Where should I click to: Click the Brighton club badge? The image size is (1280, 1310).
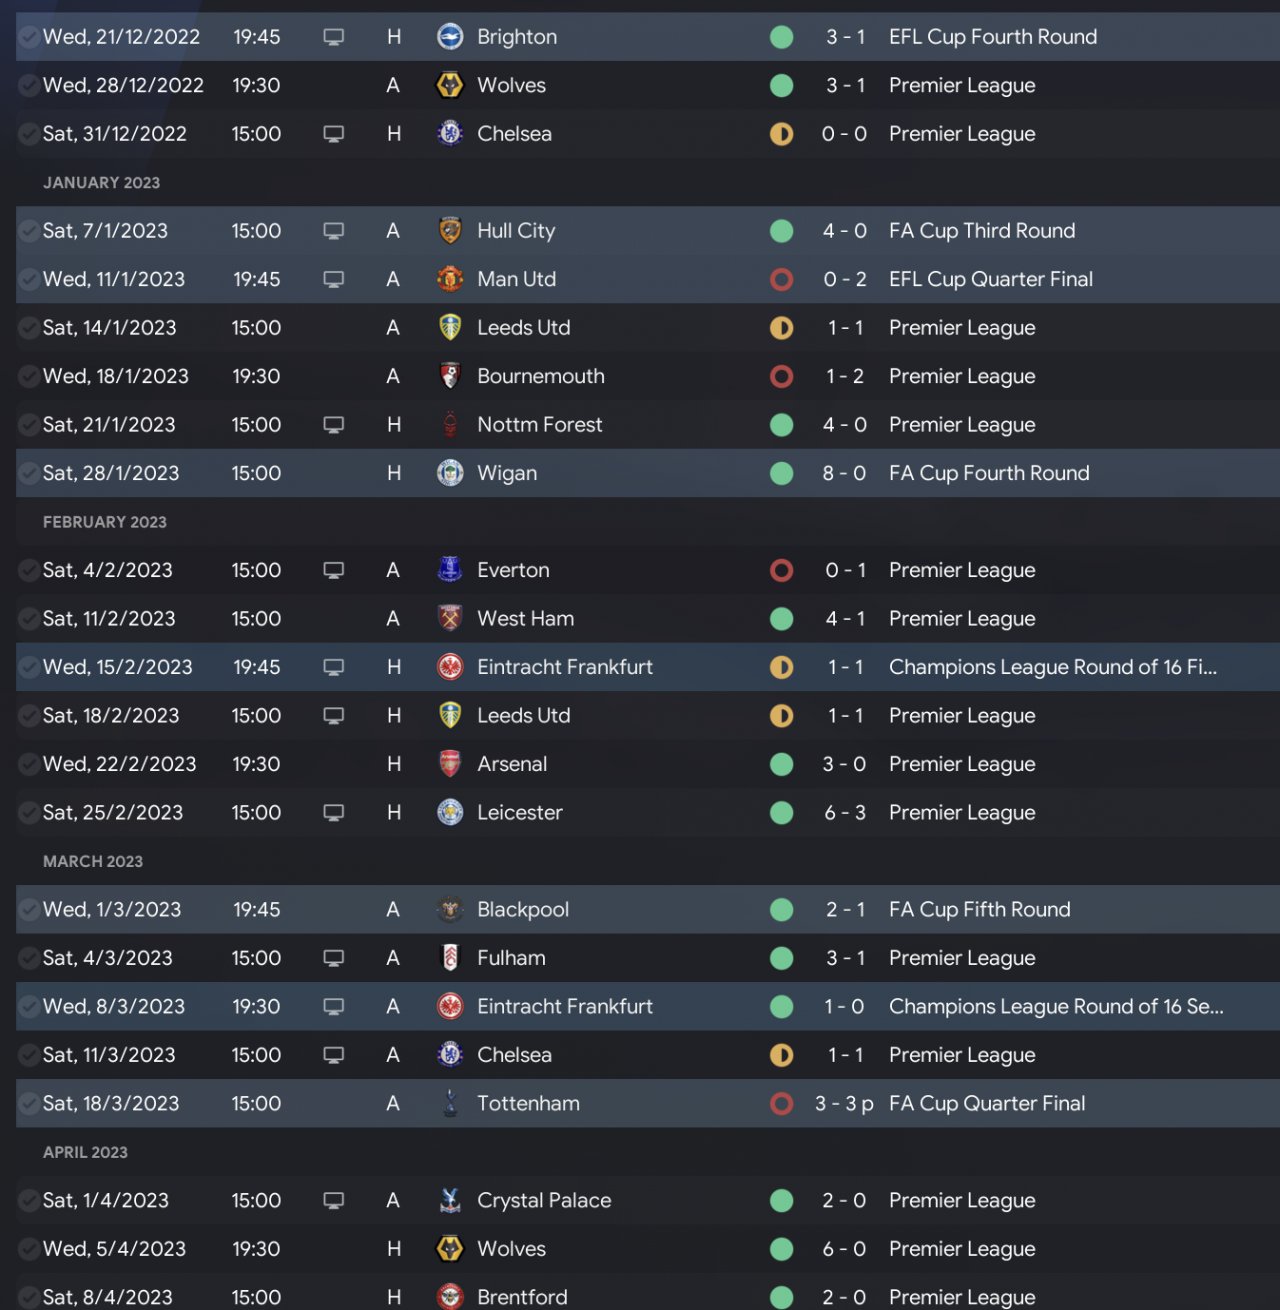450,37
